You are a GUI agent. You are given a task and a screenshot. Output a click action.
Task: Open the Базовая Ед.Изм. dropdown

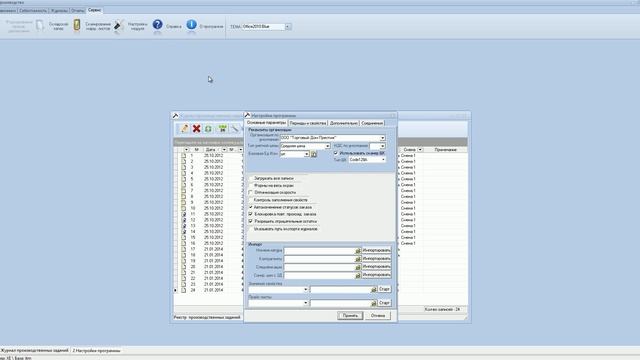coord(306,154)
